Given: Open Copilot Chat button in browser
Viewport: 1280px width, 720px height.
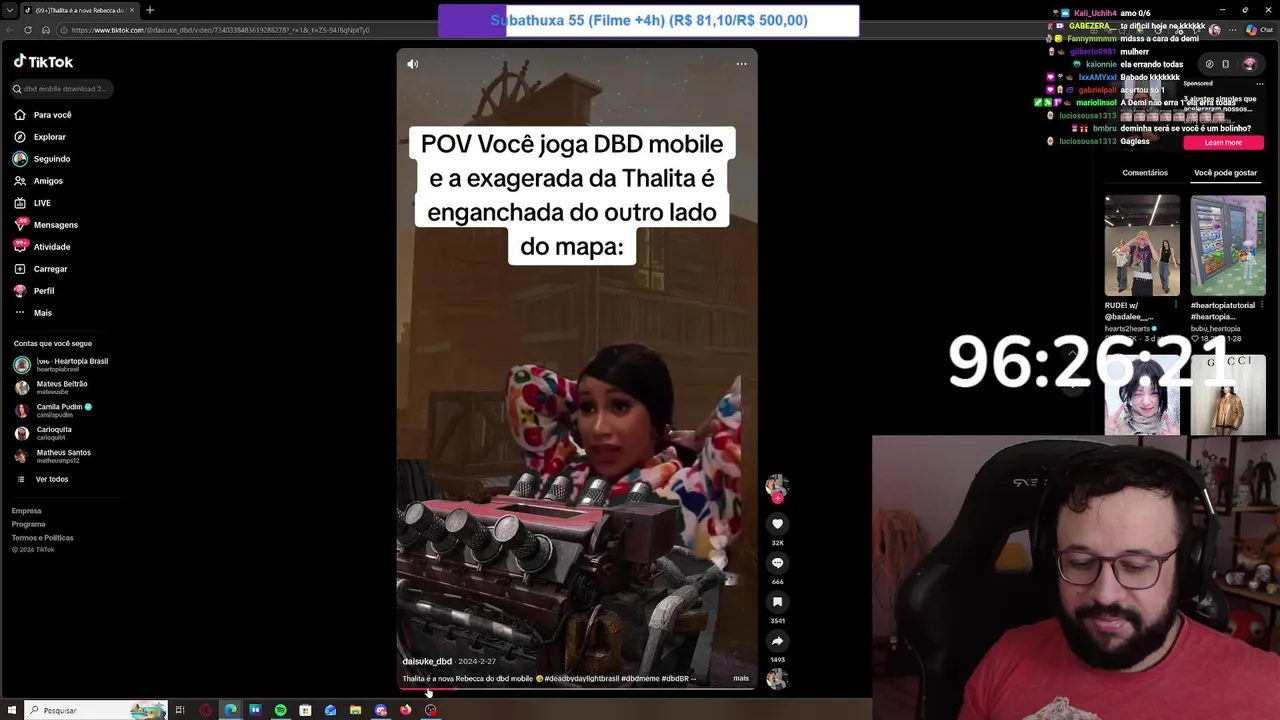Looking at the screenshot, I should pos(1259,30).
